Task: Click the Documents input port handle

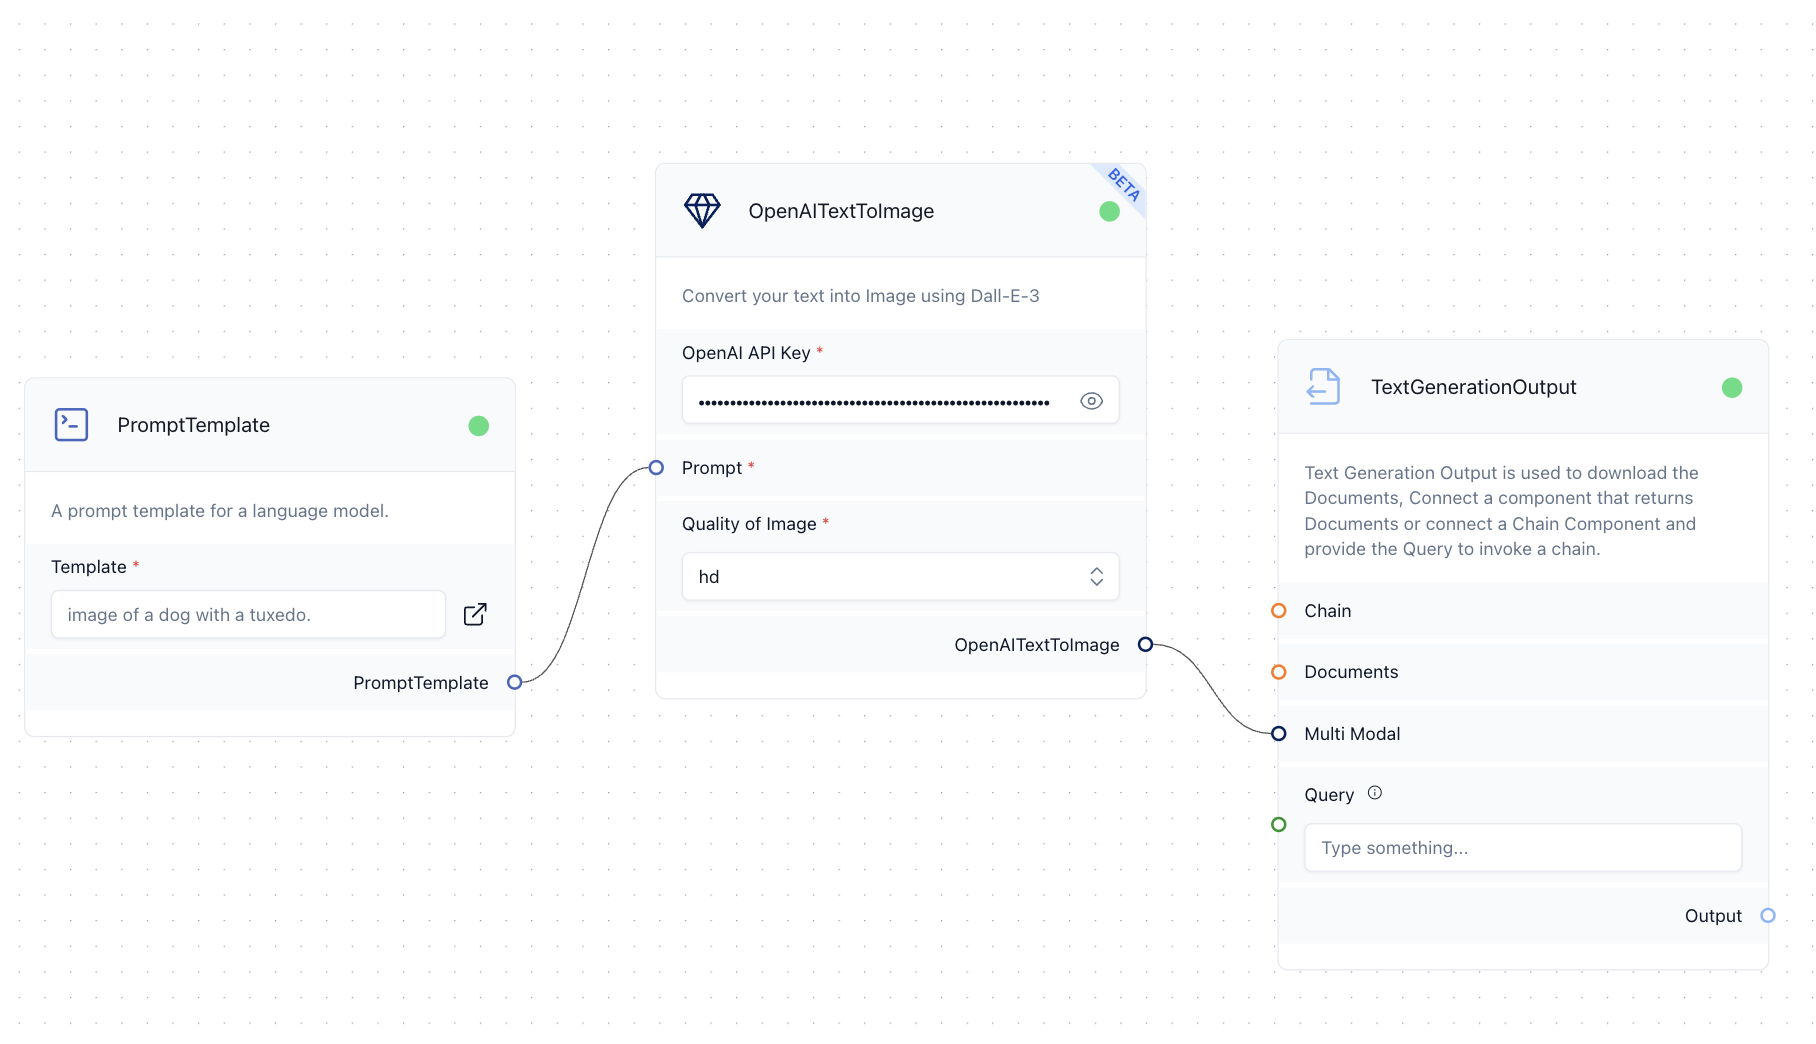Action: tap(1279, 672)
